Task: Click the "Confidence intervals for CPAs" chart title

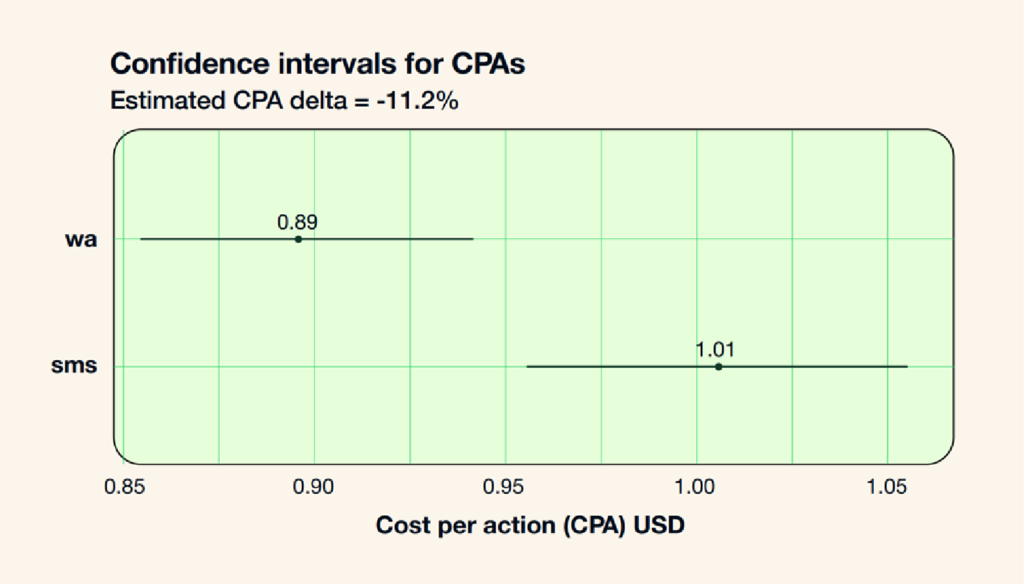Action: tap(317, 64)
